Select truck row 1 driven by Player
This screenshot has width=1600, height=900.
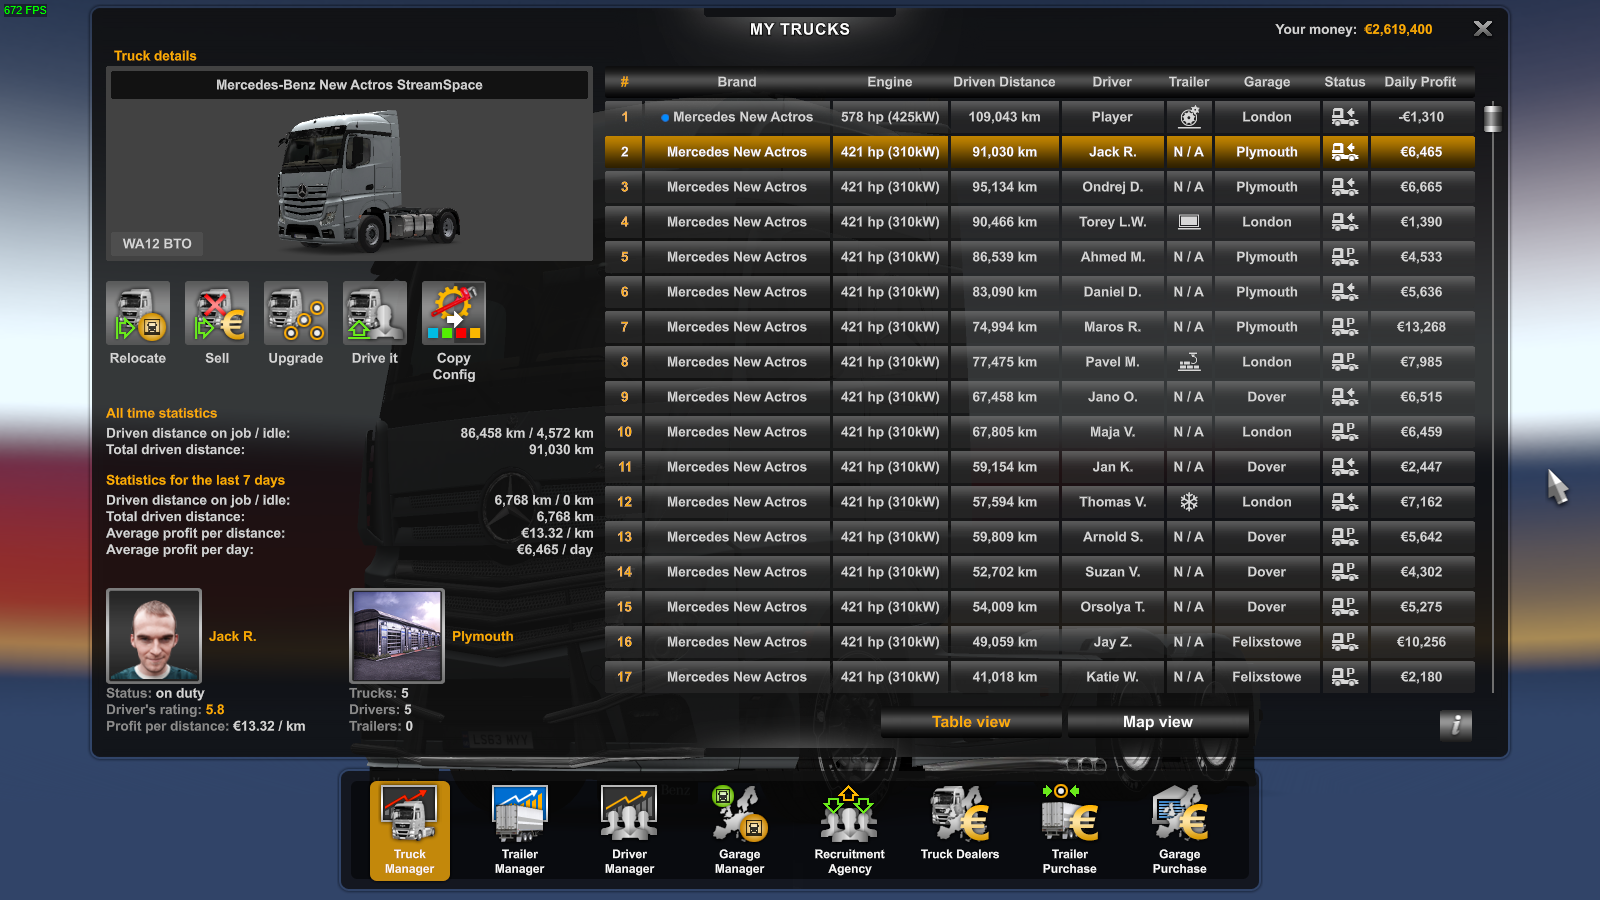(1040, 117)
